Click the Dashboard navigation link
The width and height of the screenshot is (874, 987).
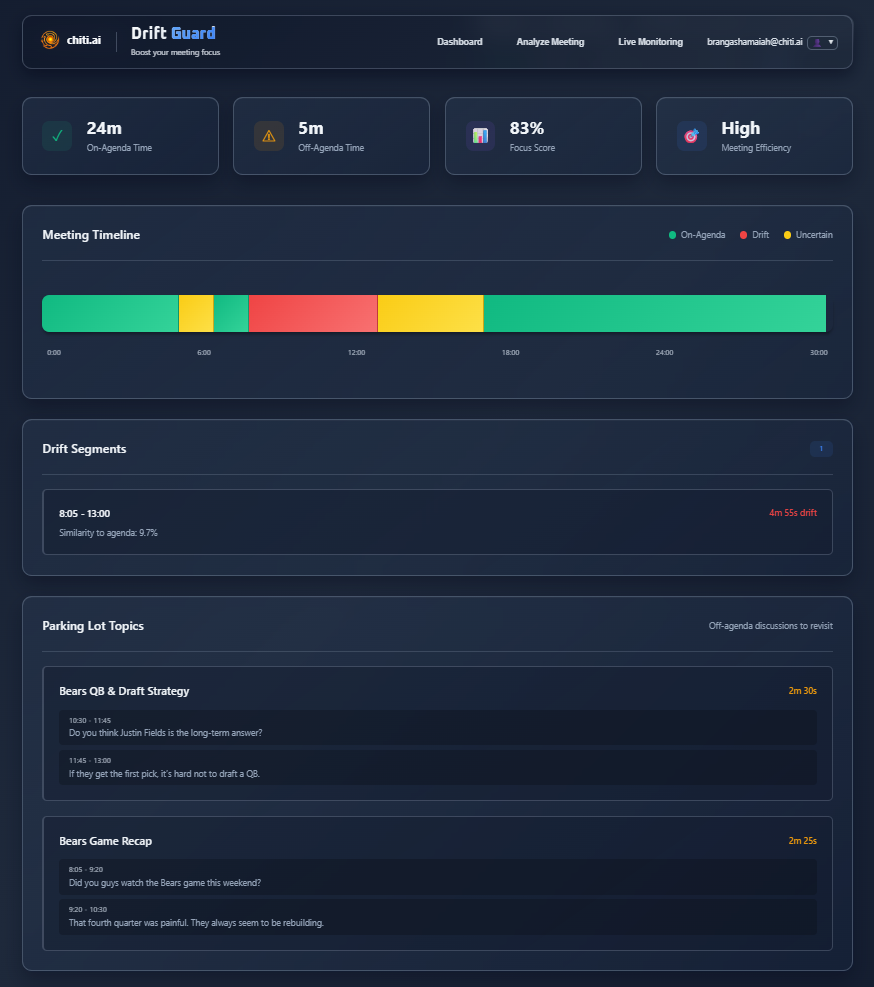459,42
